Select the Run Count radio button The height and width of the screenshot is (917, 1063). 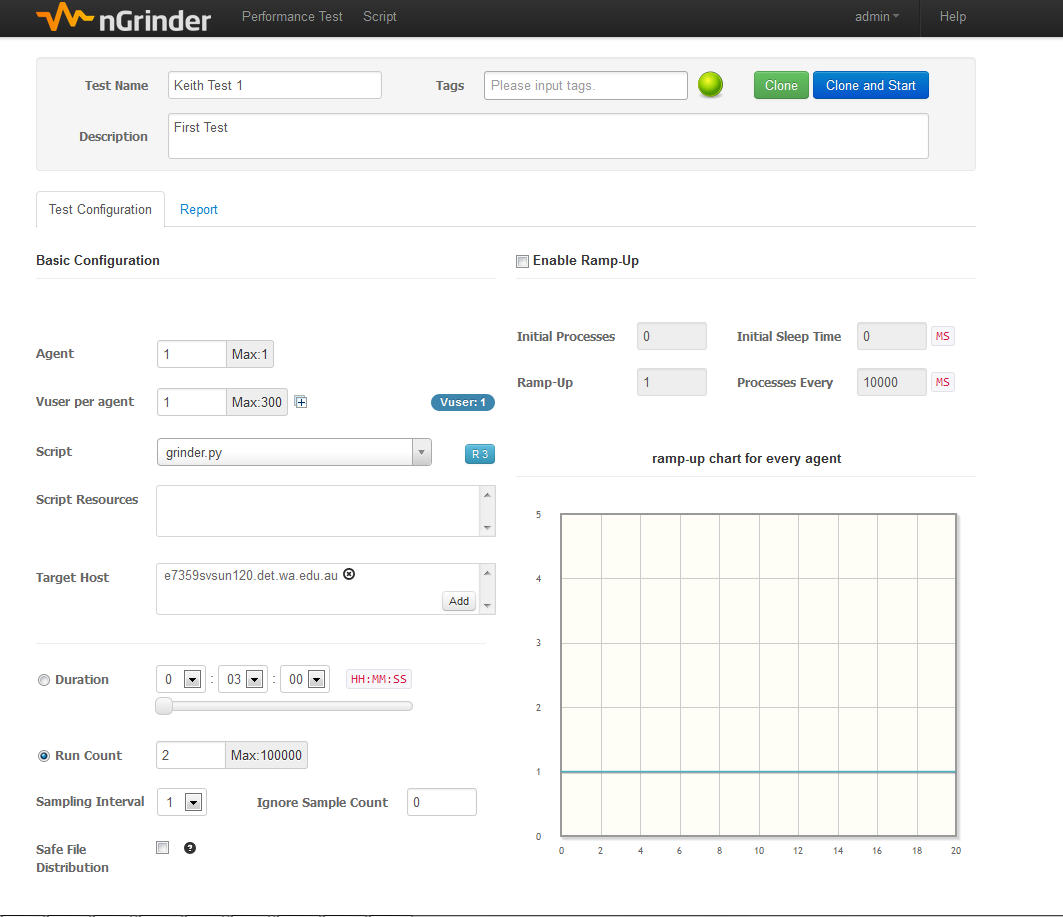click(43, 756)
